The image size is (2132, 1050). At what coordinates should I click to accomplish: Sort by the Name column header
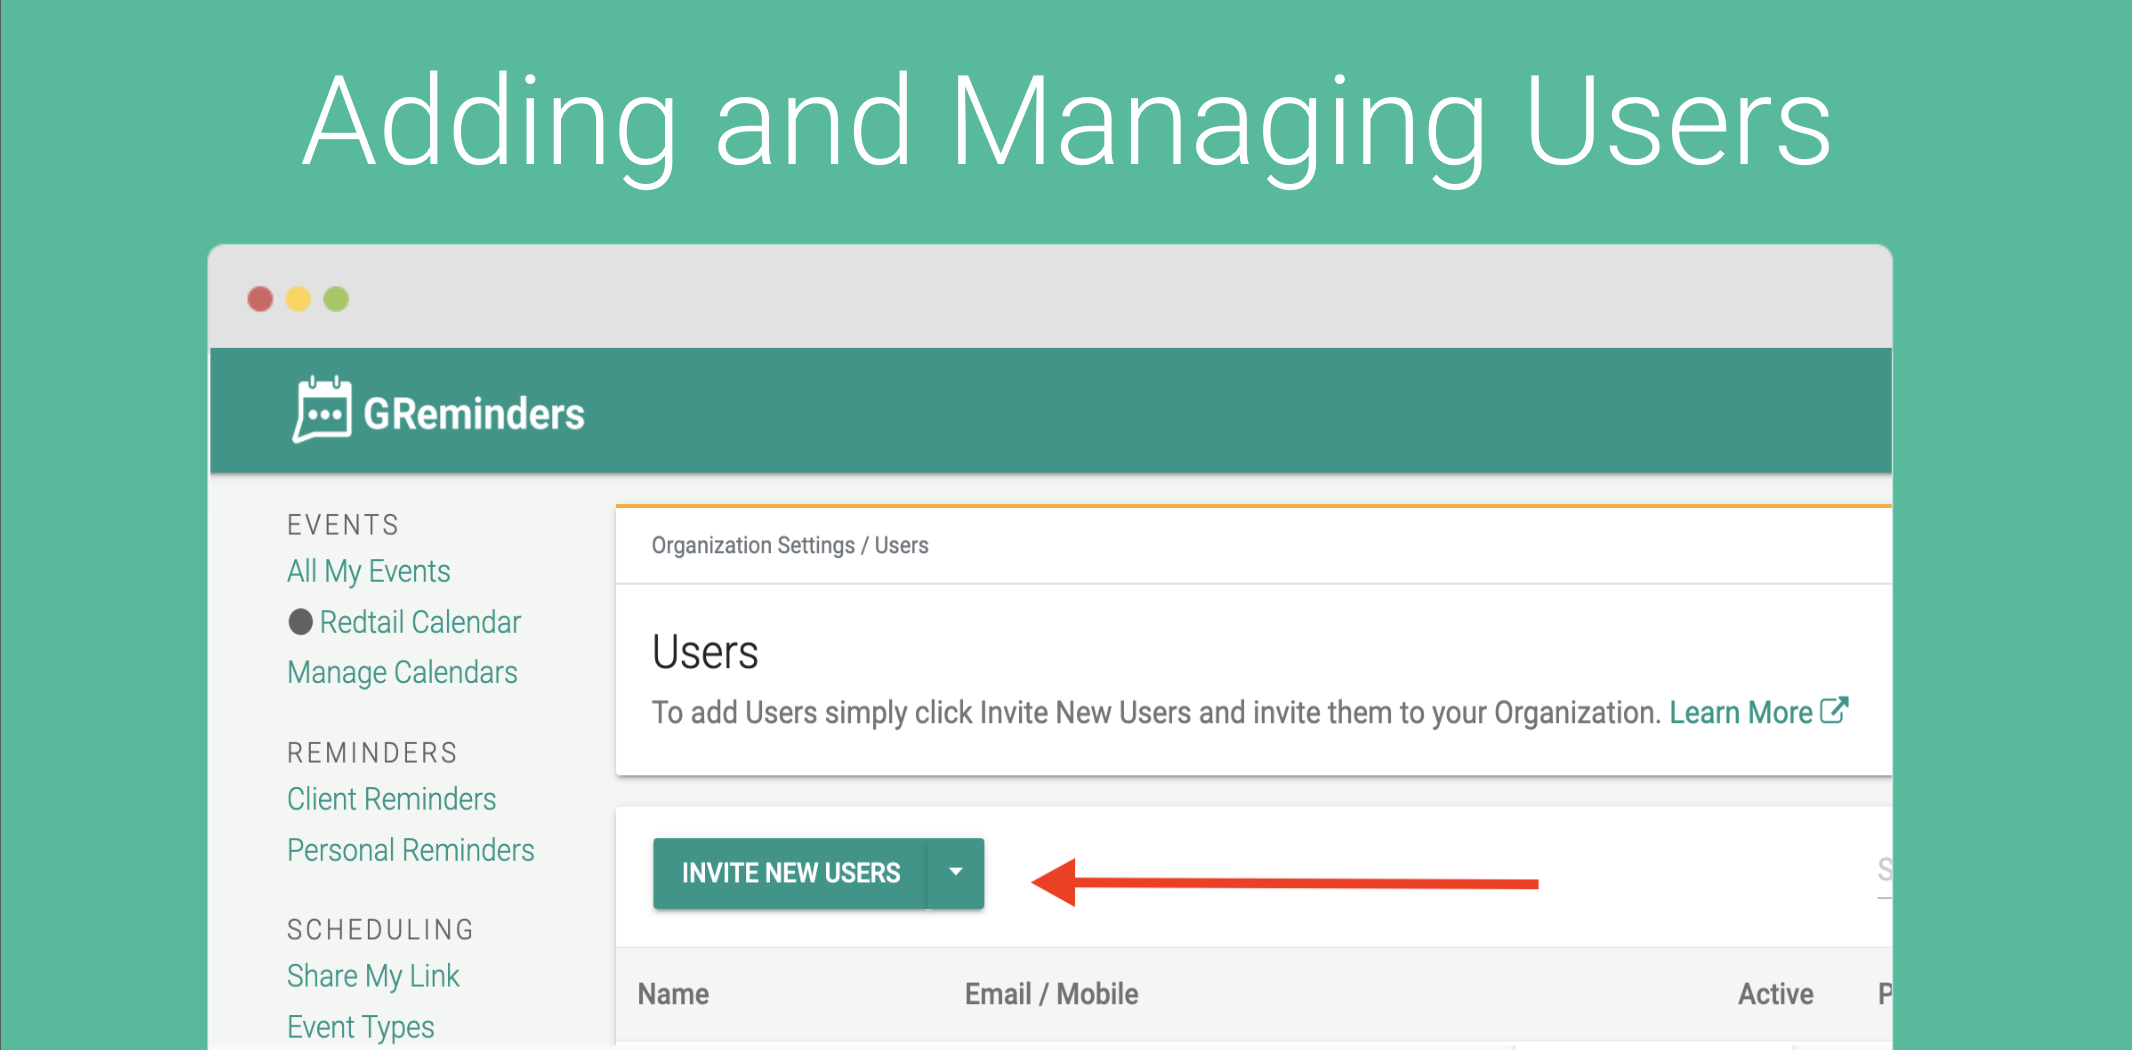point(673,994)
